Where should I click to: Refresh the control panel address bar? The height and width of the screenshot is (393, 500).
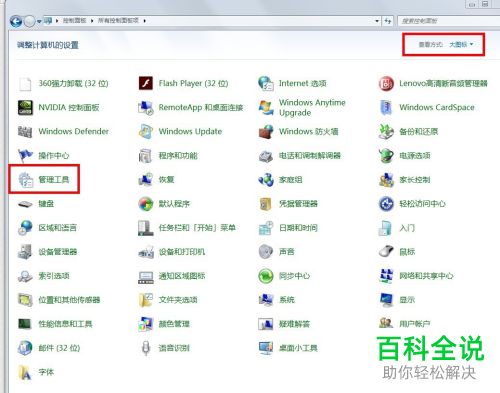coord(388,21)
